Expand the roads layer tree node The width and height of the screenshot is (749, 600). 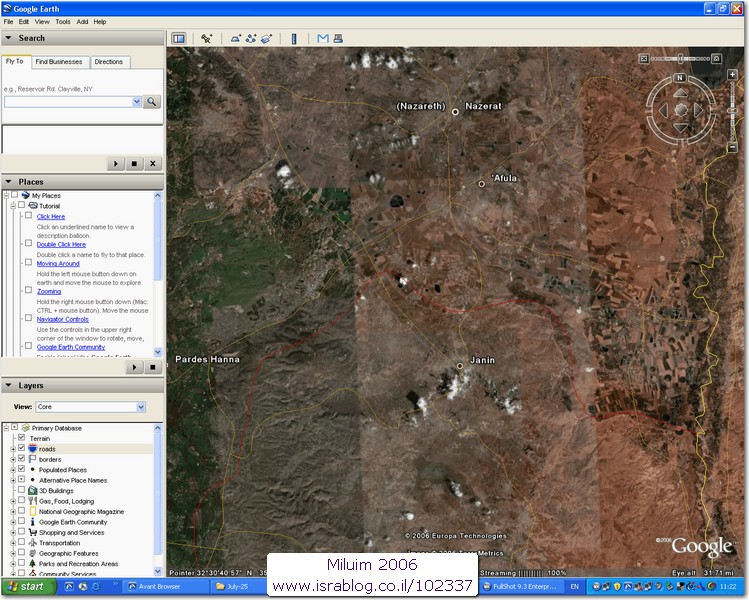(x=13, y=449)
